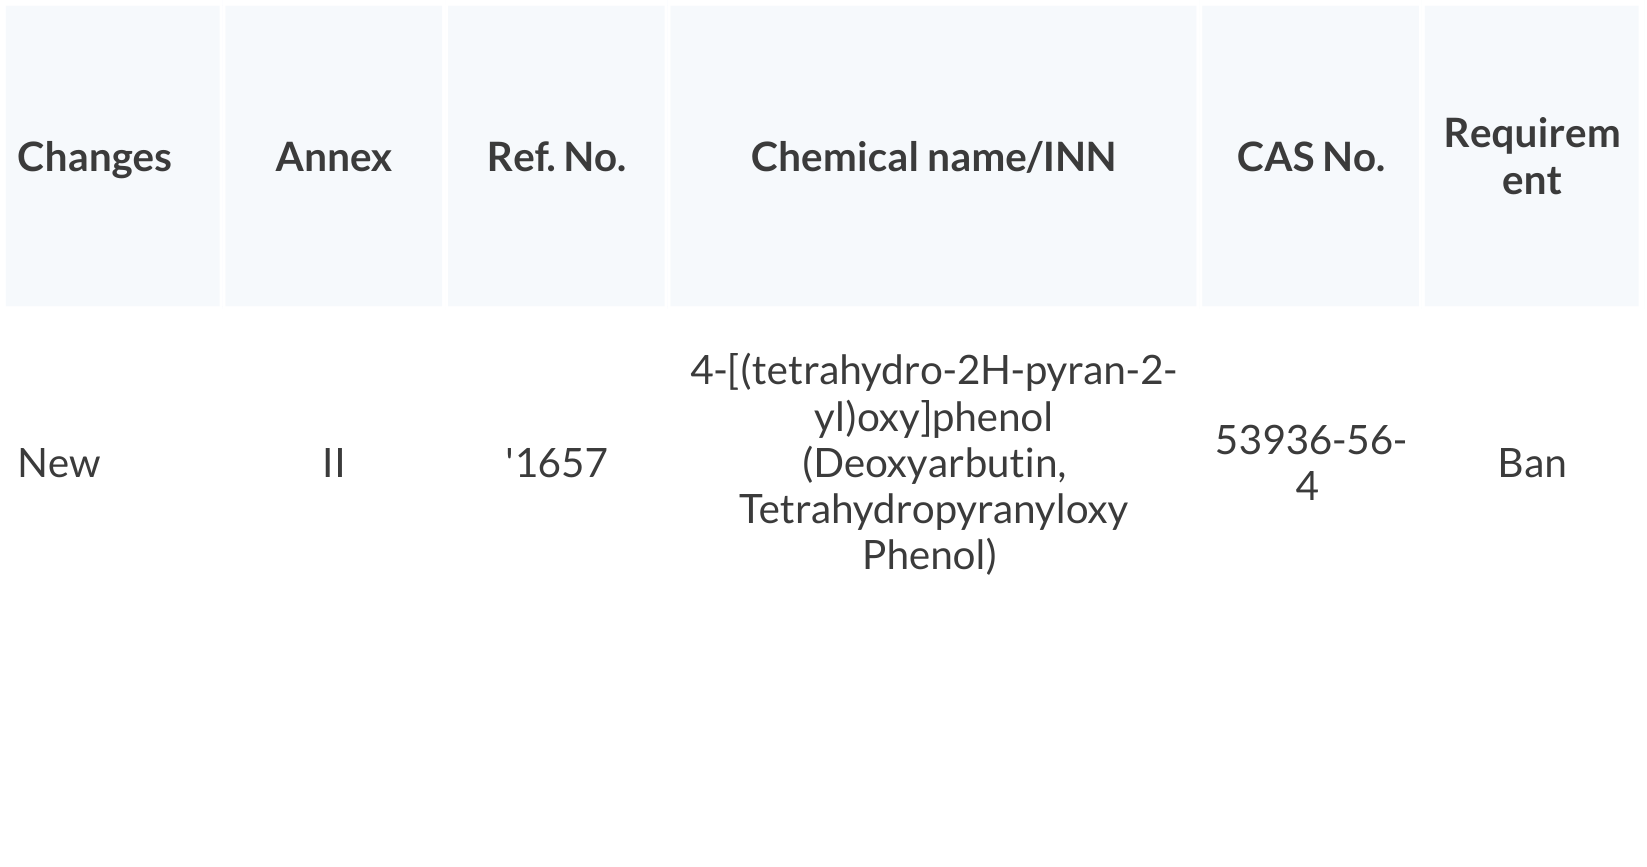Click the word Tetrahydropyranyloxy
The width and height of the screenshot is (1647, 867).
click(932, 509)
